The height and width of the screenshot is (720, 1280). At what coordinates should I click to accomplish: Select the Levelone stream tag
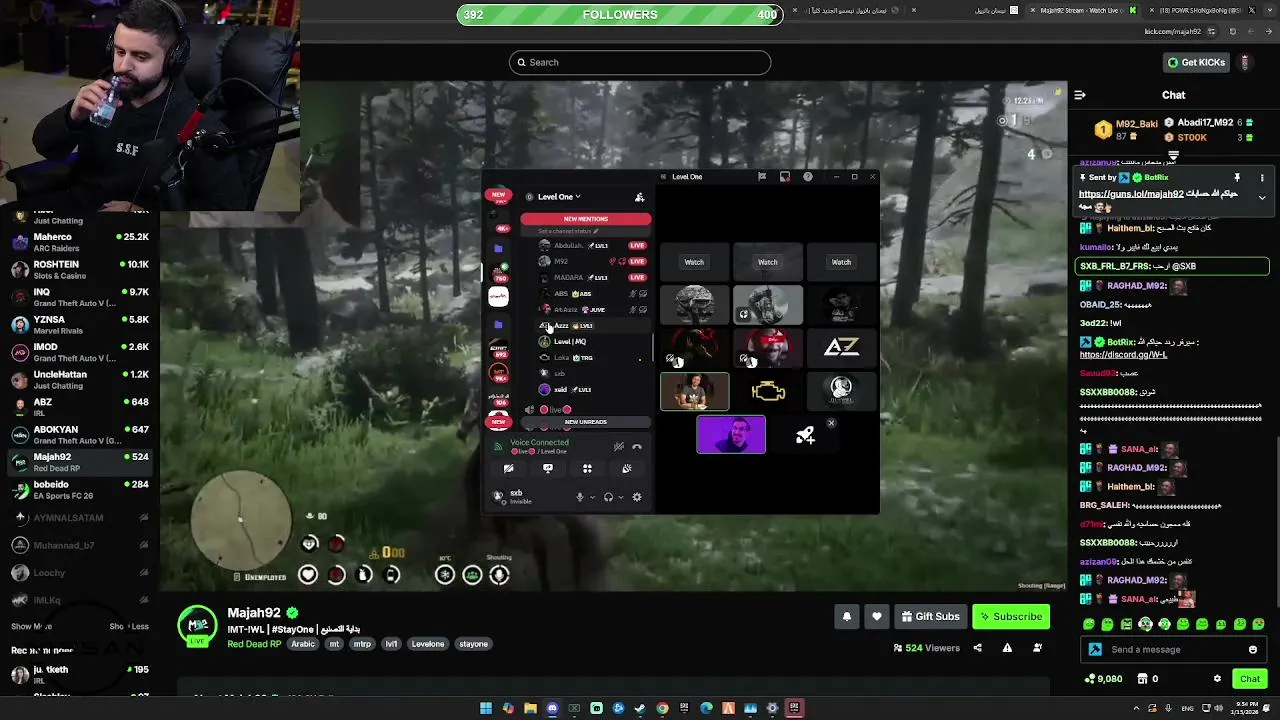click(428, 644)
